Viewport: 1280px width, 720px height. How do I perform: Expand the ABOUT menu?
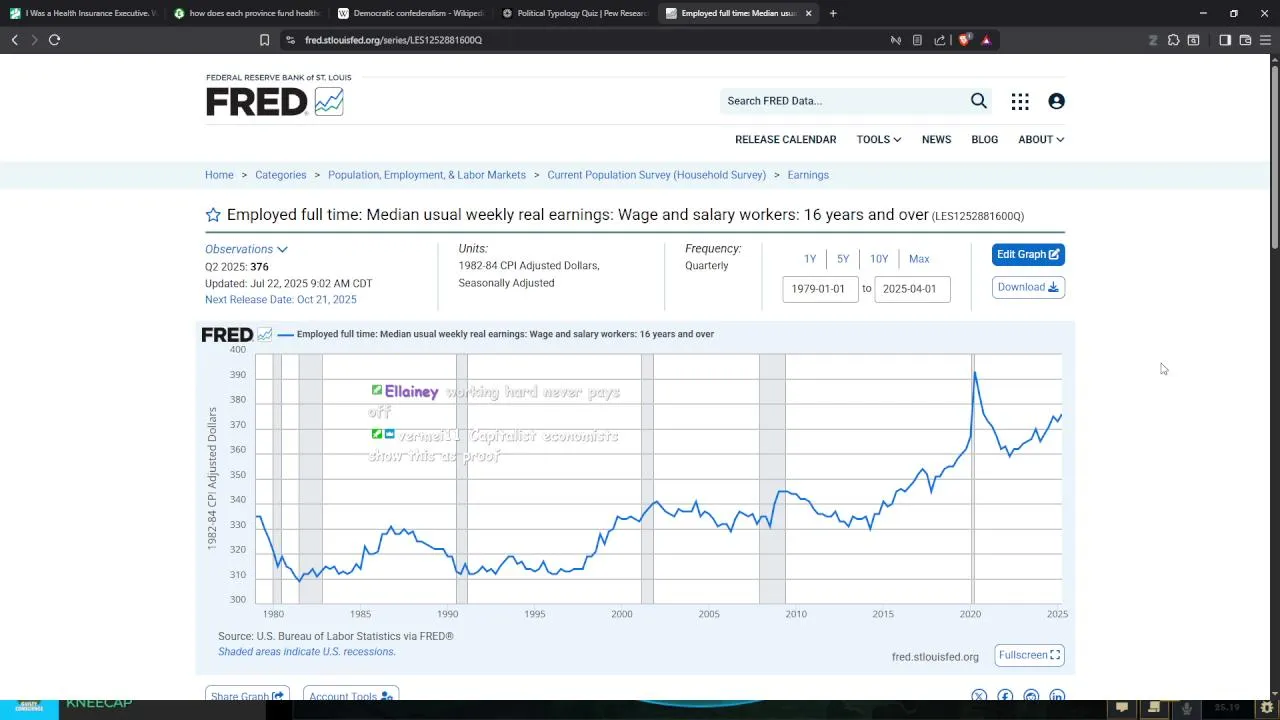point(1041,140)
